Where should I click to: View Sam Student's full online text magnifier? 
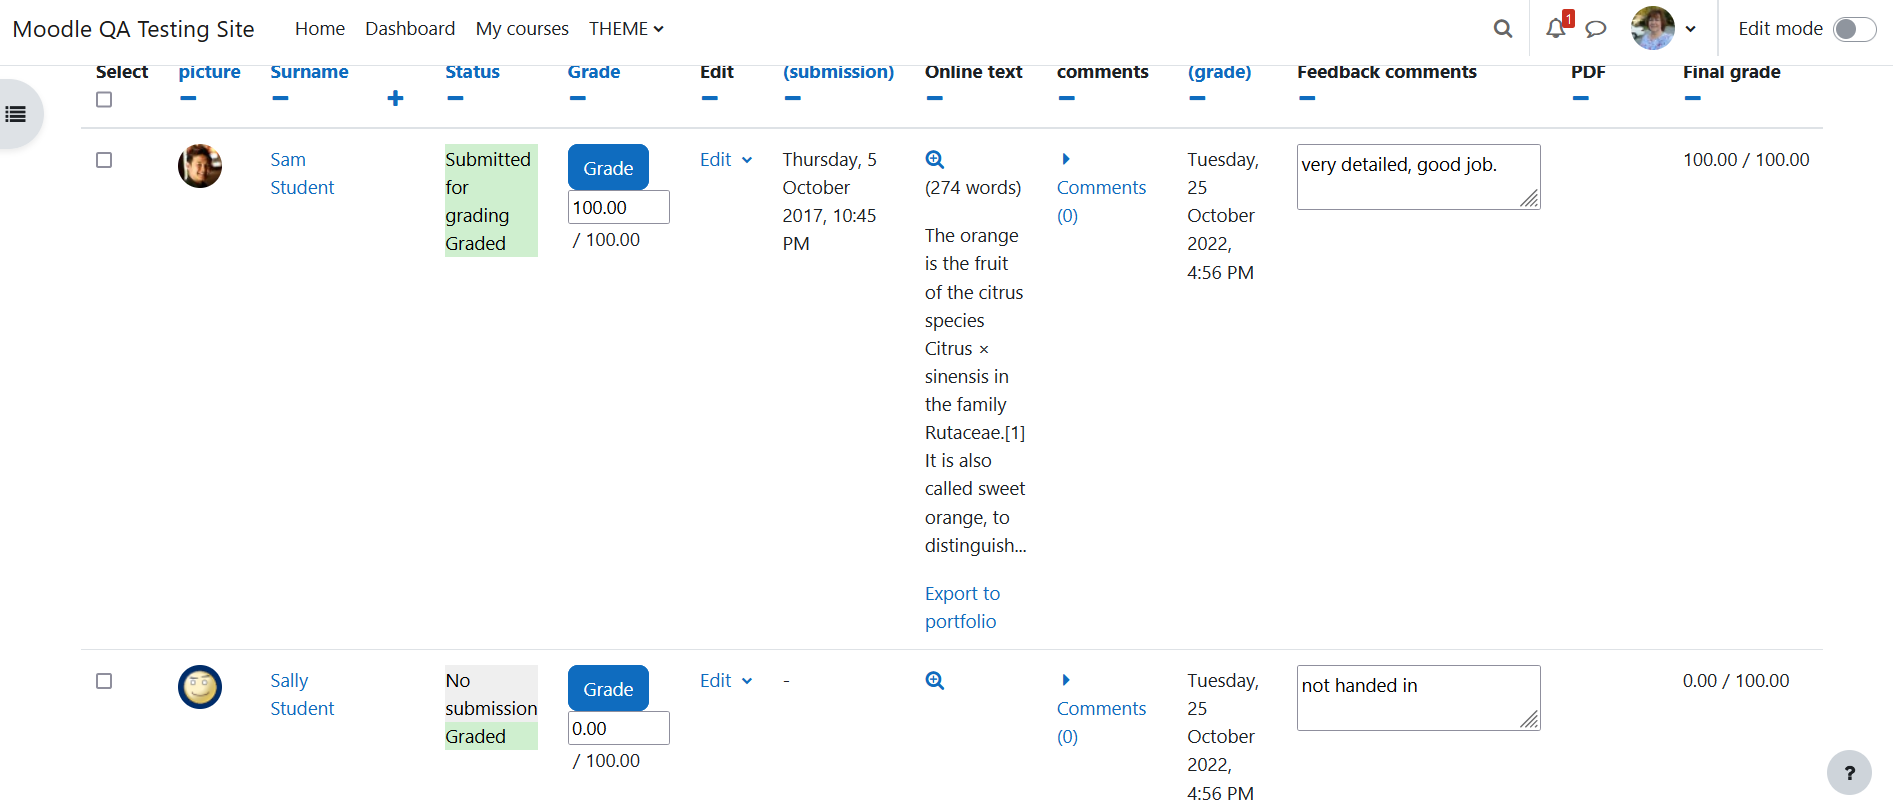(x=935, y=159)
